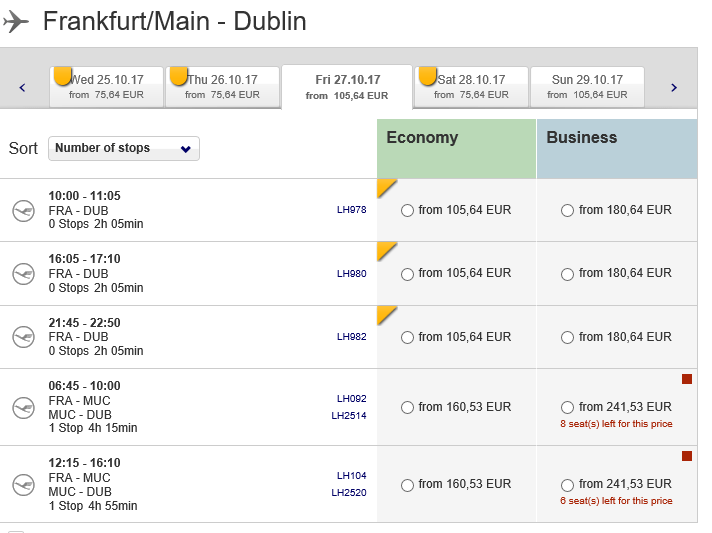Pick Economy fare for the 21:45 flight LH982
The height and width of the screenshot is (533, 712).
click(x=407, y=337)
